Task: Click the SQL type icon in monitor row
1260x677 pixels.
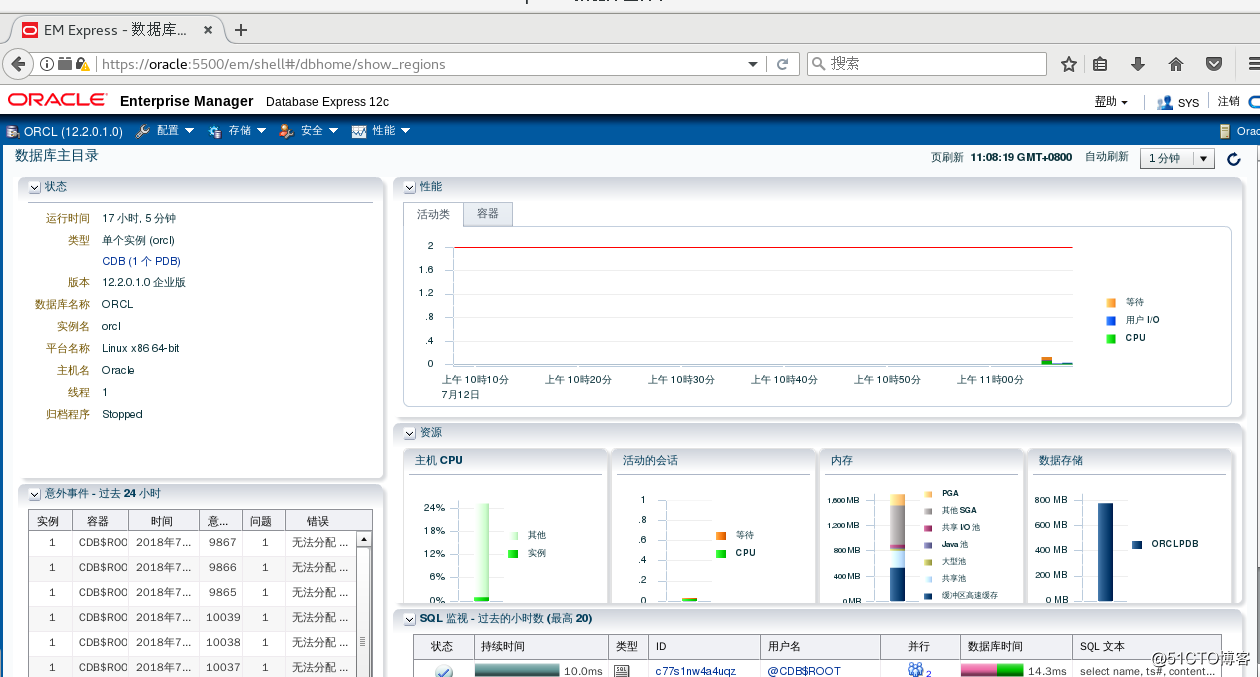Action: [622, 671]
